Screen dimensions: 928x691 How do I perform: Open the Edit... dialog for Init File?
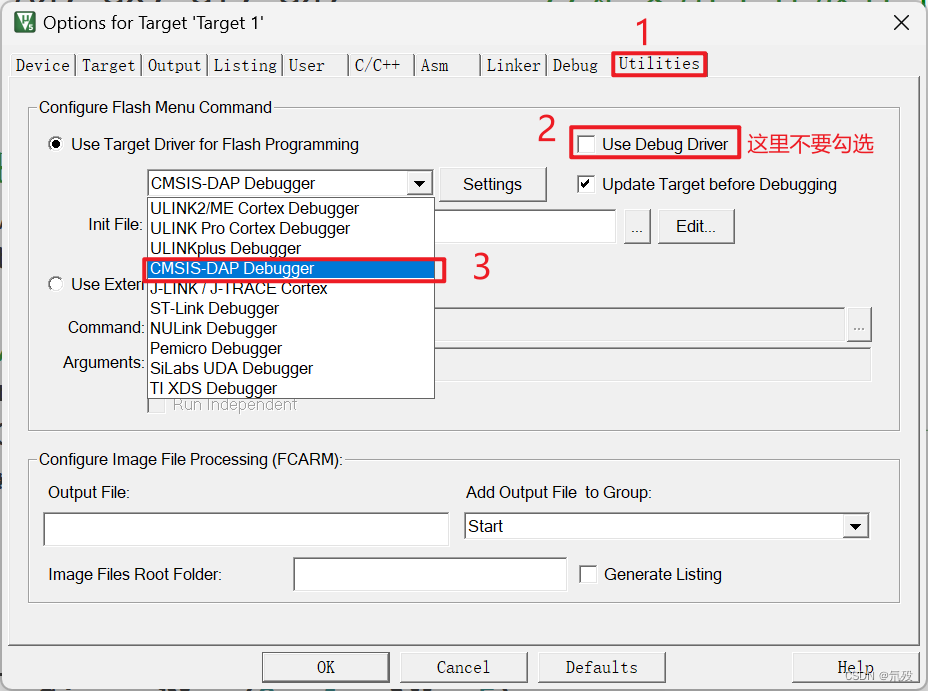[696, 226]
